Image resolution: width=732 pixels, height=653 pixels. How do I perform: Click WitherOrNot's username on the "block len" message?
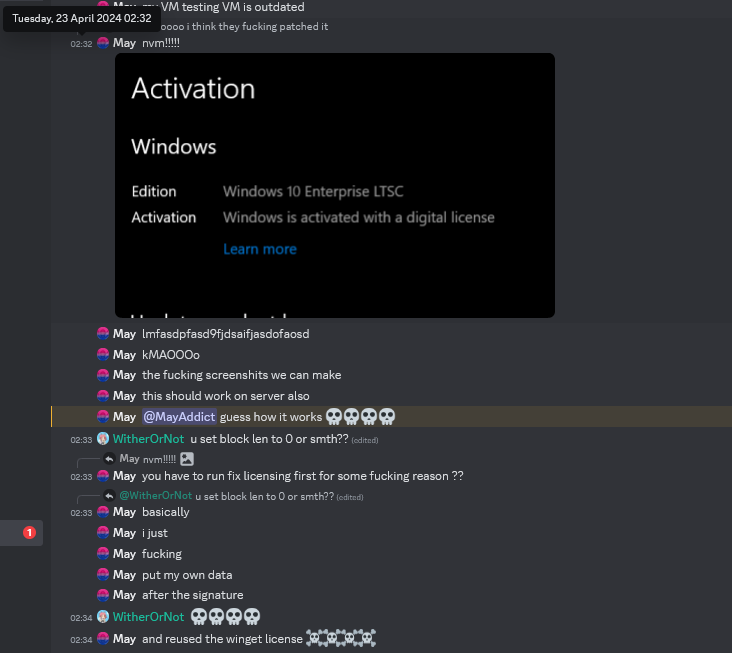click(148, 439)
